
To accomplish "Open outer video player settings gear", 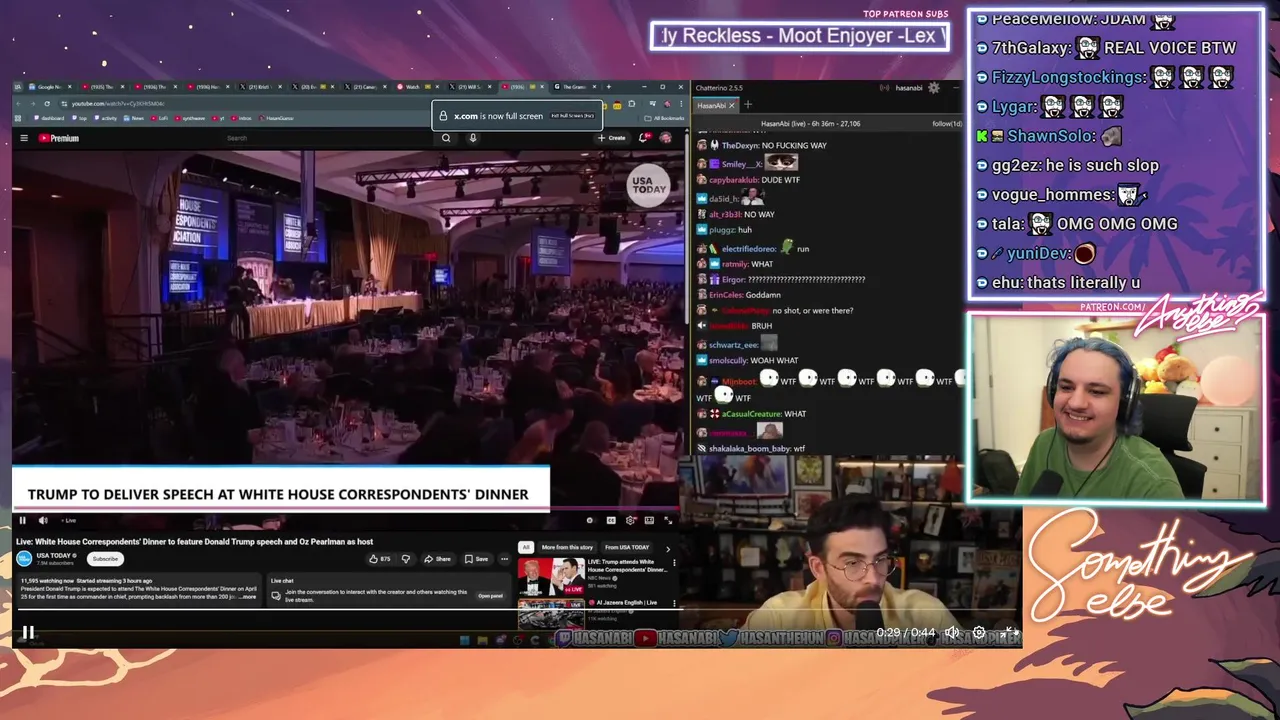I will pos(979,632).
